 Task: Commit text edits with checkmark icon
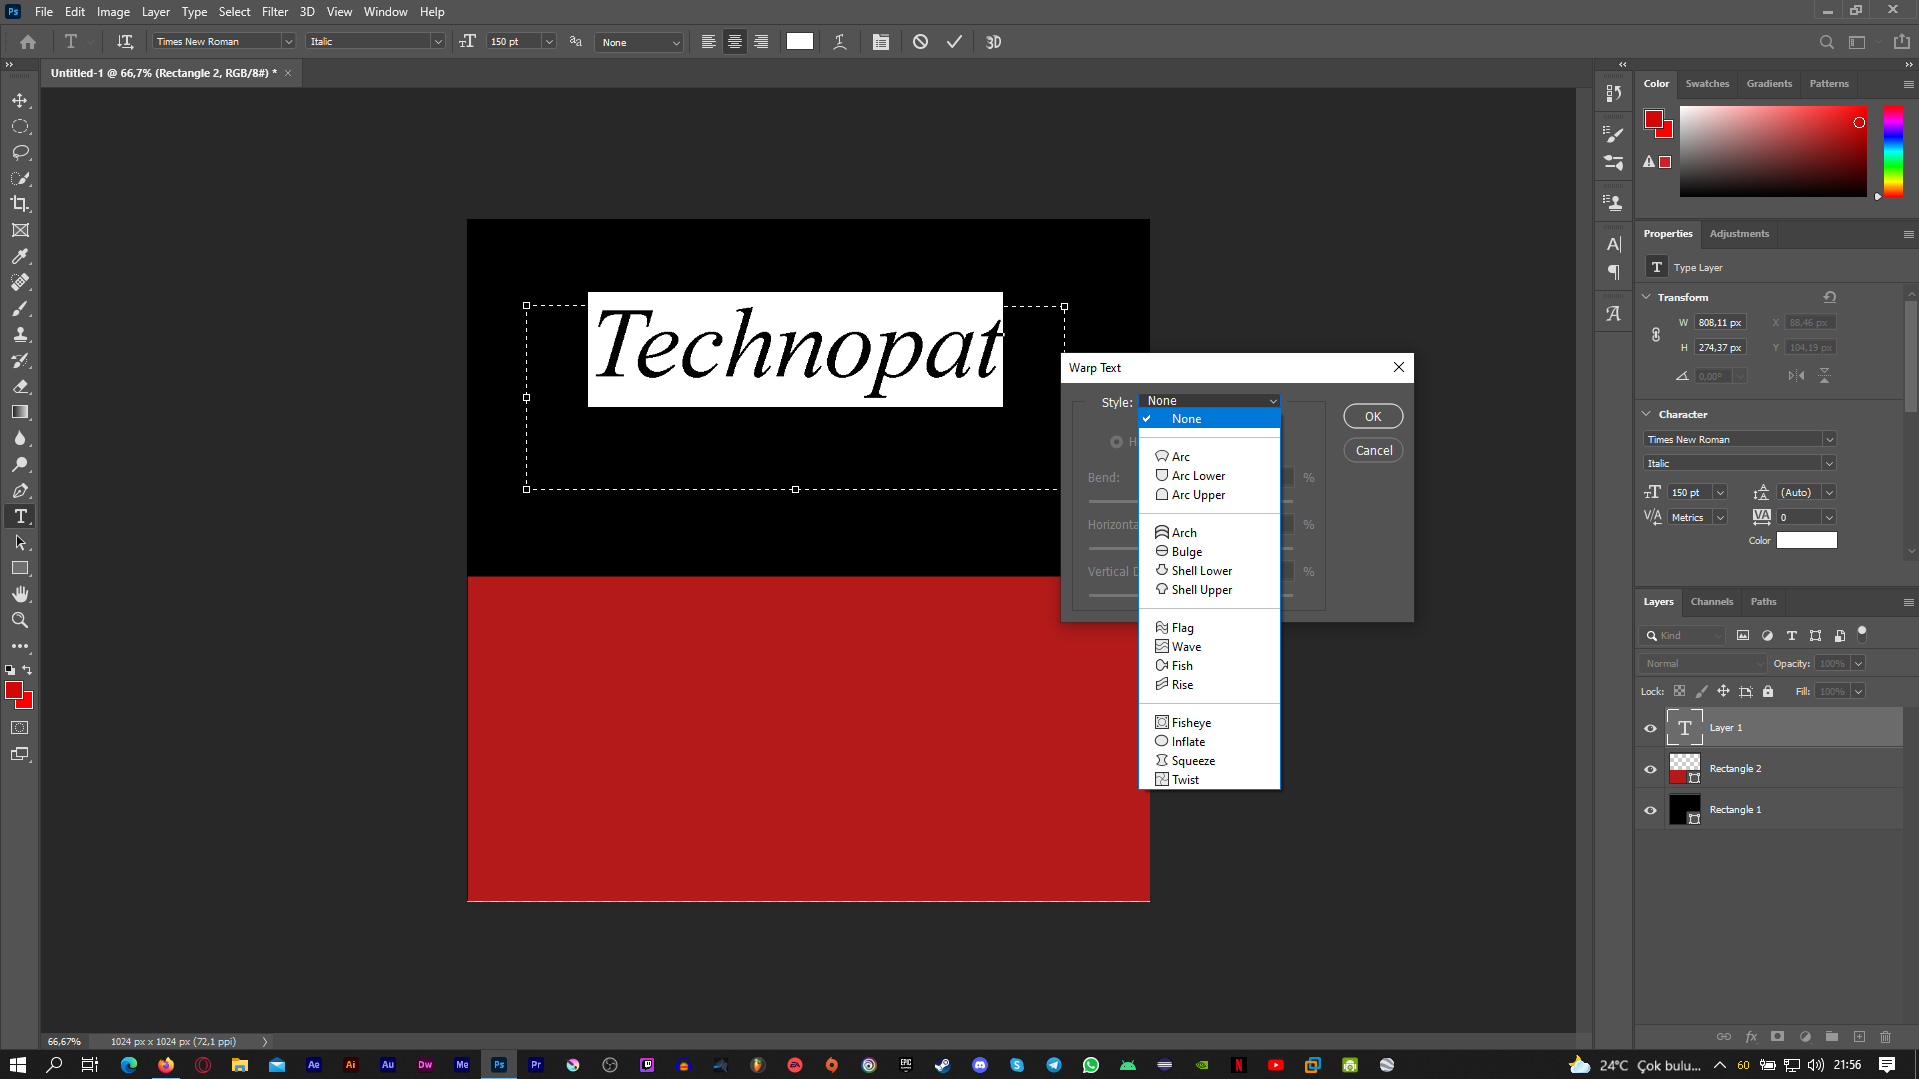[x=954, y=42]
